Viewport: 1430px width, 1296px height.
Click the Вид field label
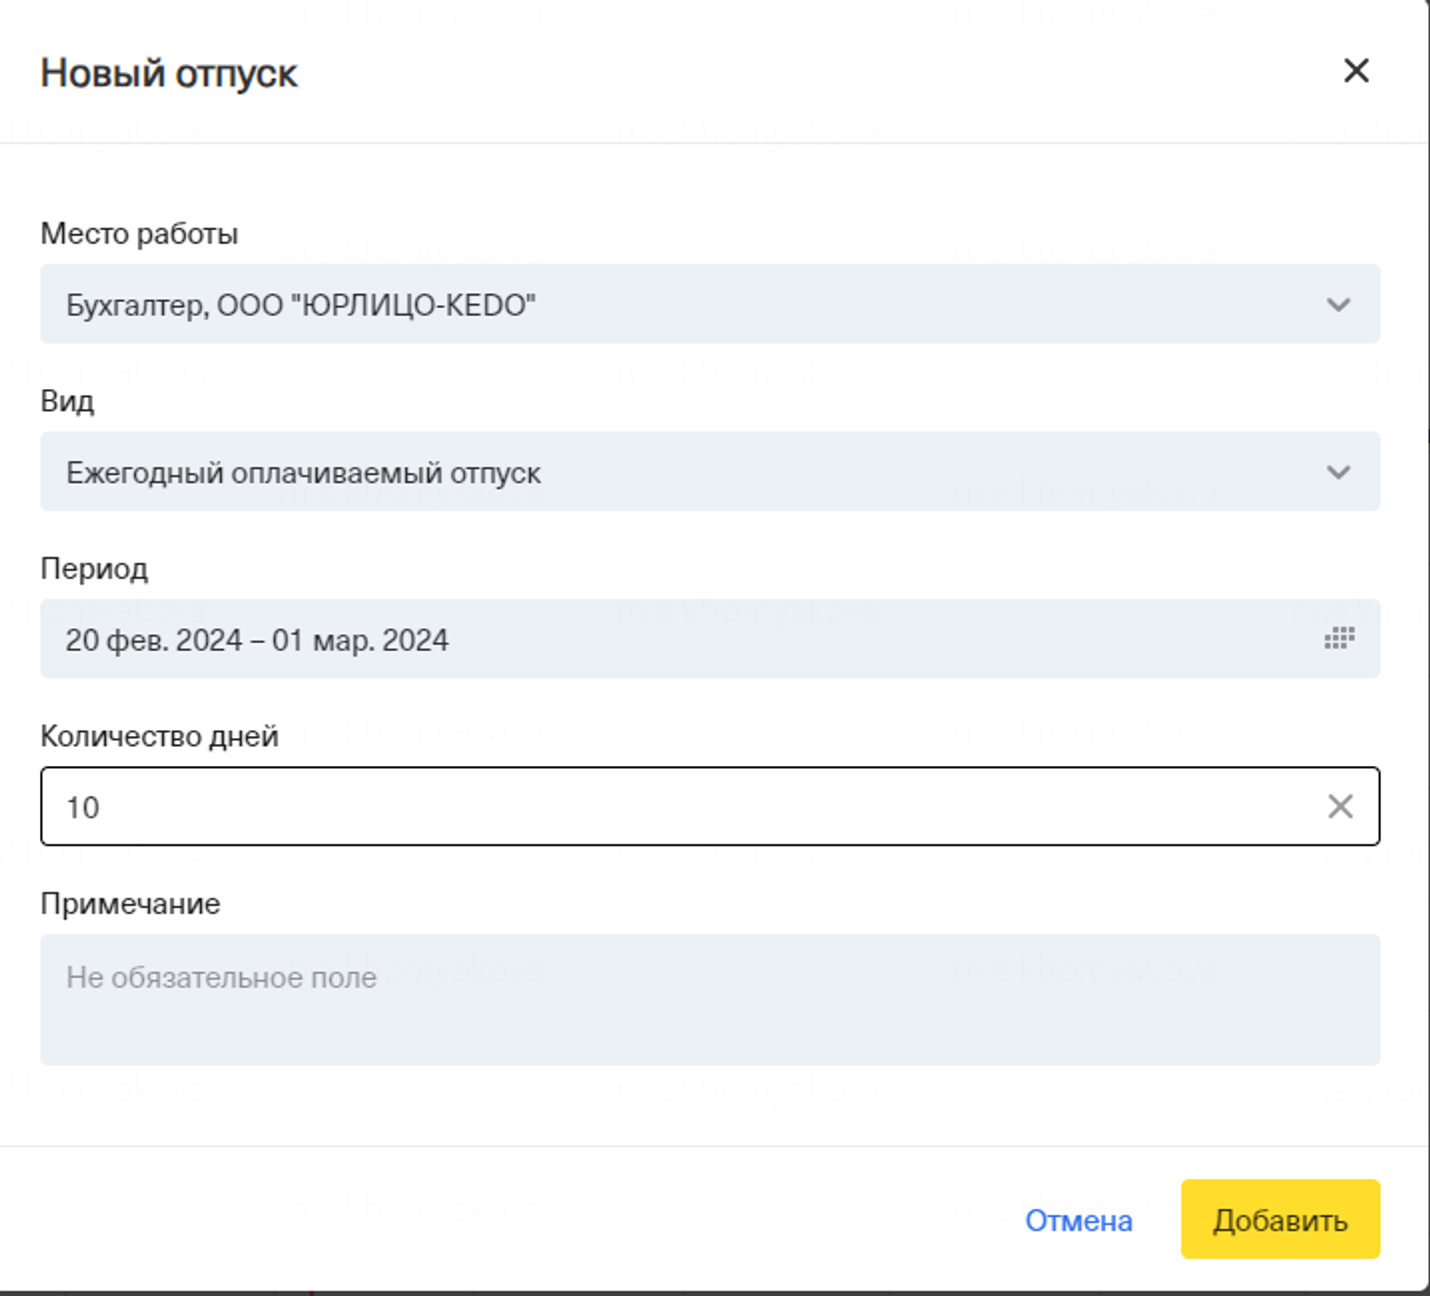(x=67, y=401)
